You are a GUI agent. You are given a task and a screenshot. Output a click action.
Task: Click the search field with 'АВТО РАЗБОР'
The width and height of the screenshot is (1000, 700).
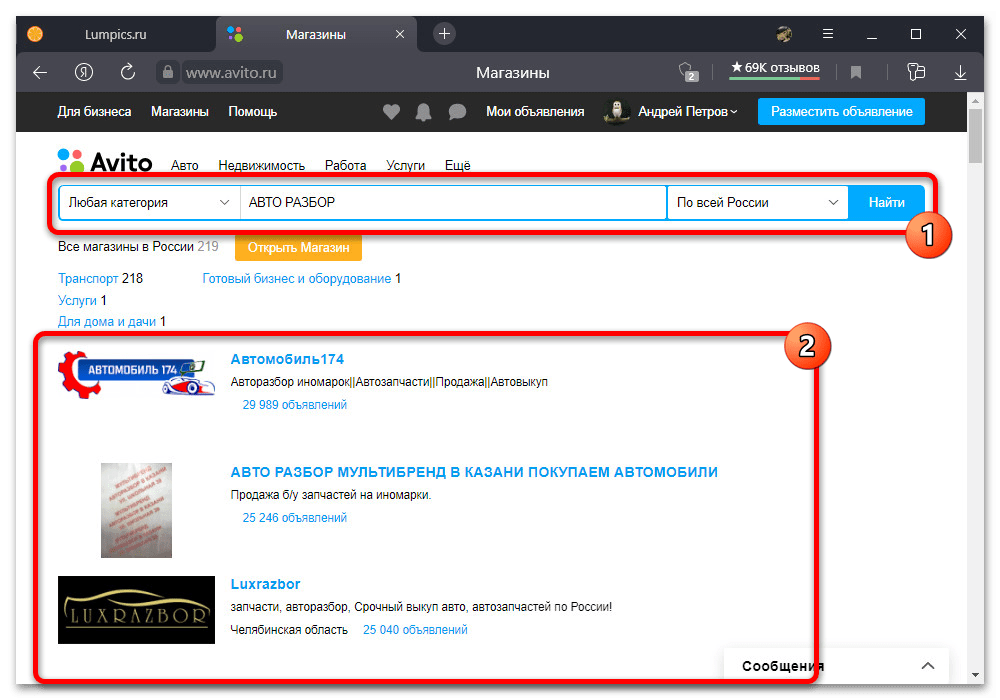click(x=452, y=202)
